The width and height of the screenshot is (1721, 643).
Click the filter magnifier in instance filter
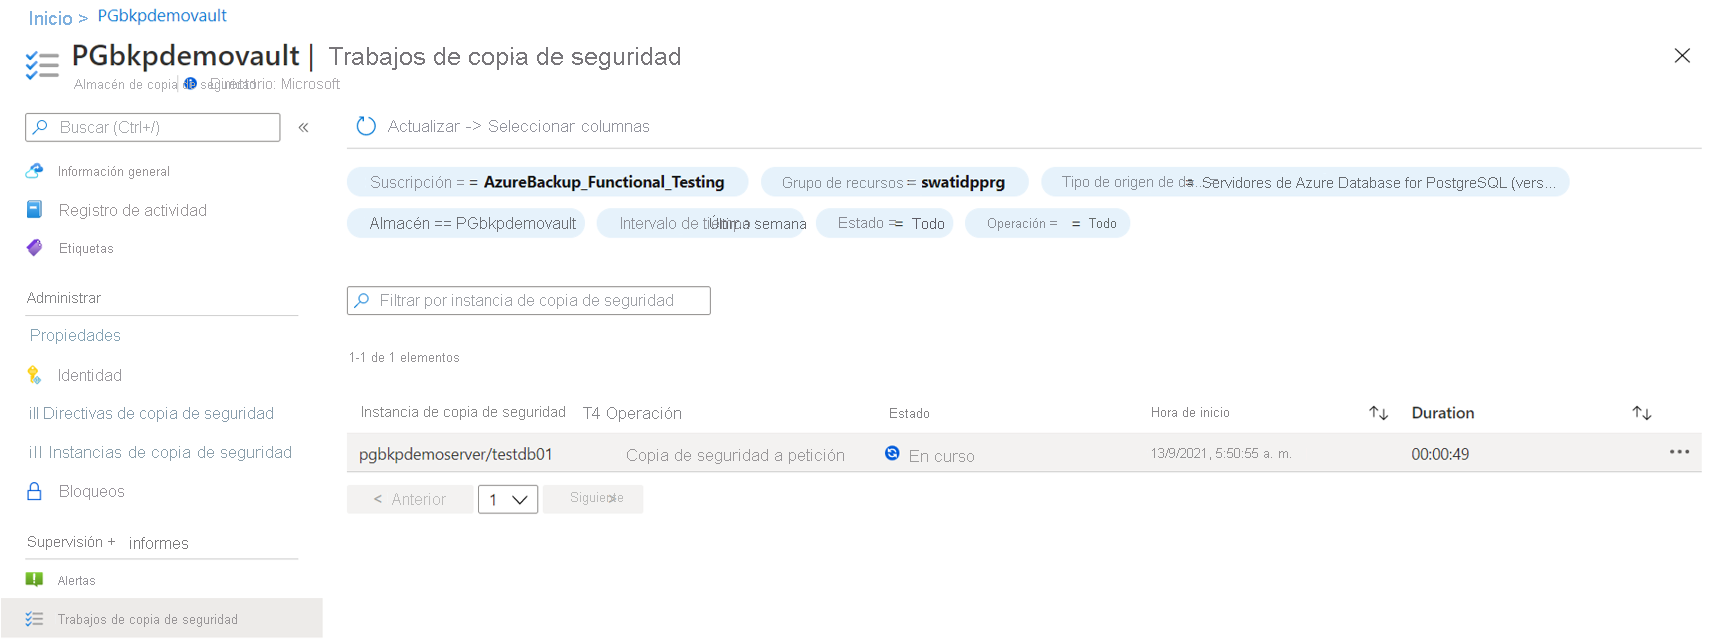click(x=362, y=300)
